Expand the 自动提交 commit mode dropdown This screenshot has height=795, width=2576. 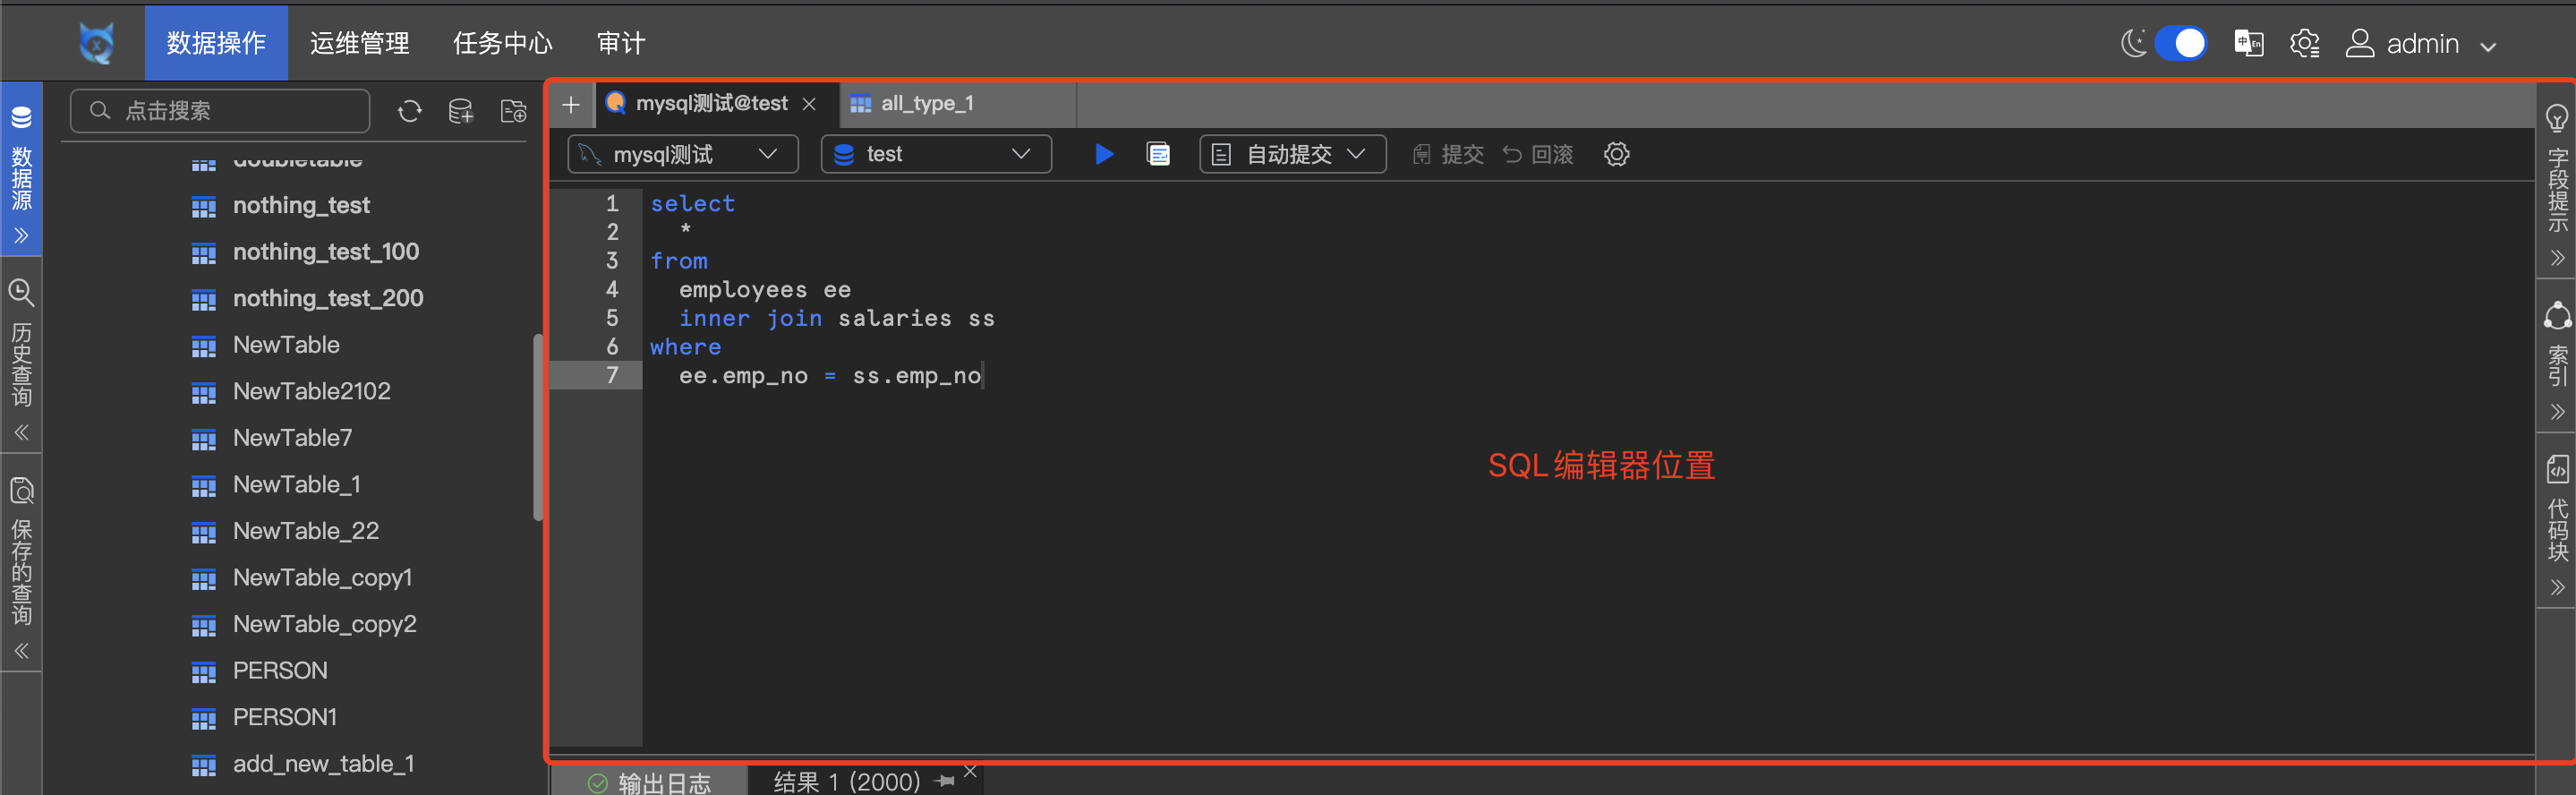click(1292, 154)
